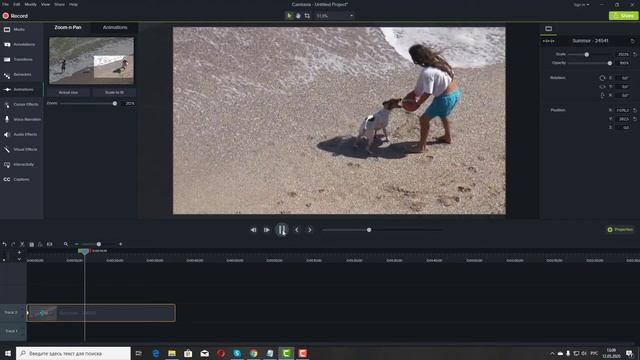Select the Summer clip on Track 2
640x360 pixels.
101,313
